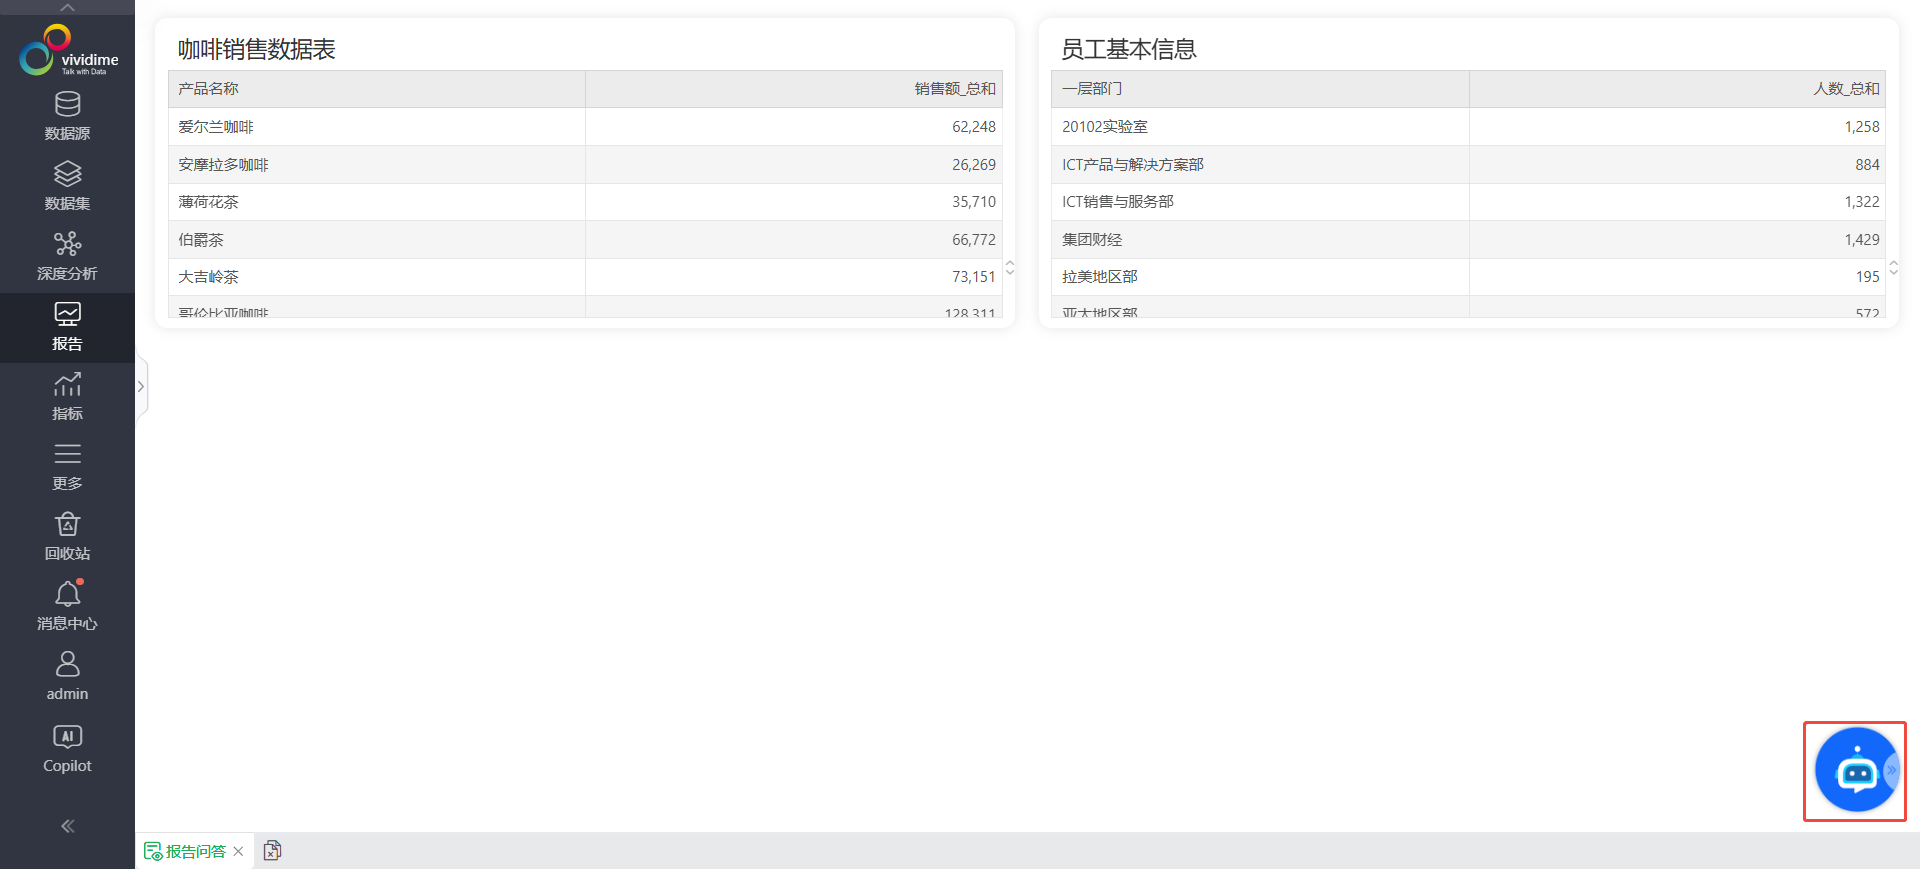Click the sales value 66,772
This screenshot has height=869, width=1920.
(x=974, y=240)
